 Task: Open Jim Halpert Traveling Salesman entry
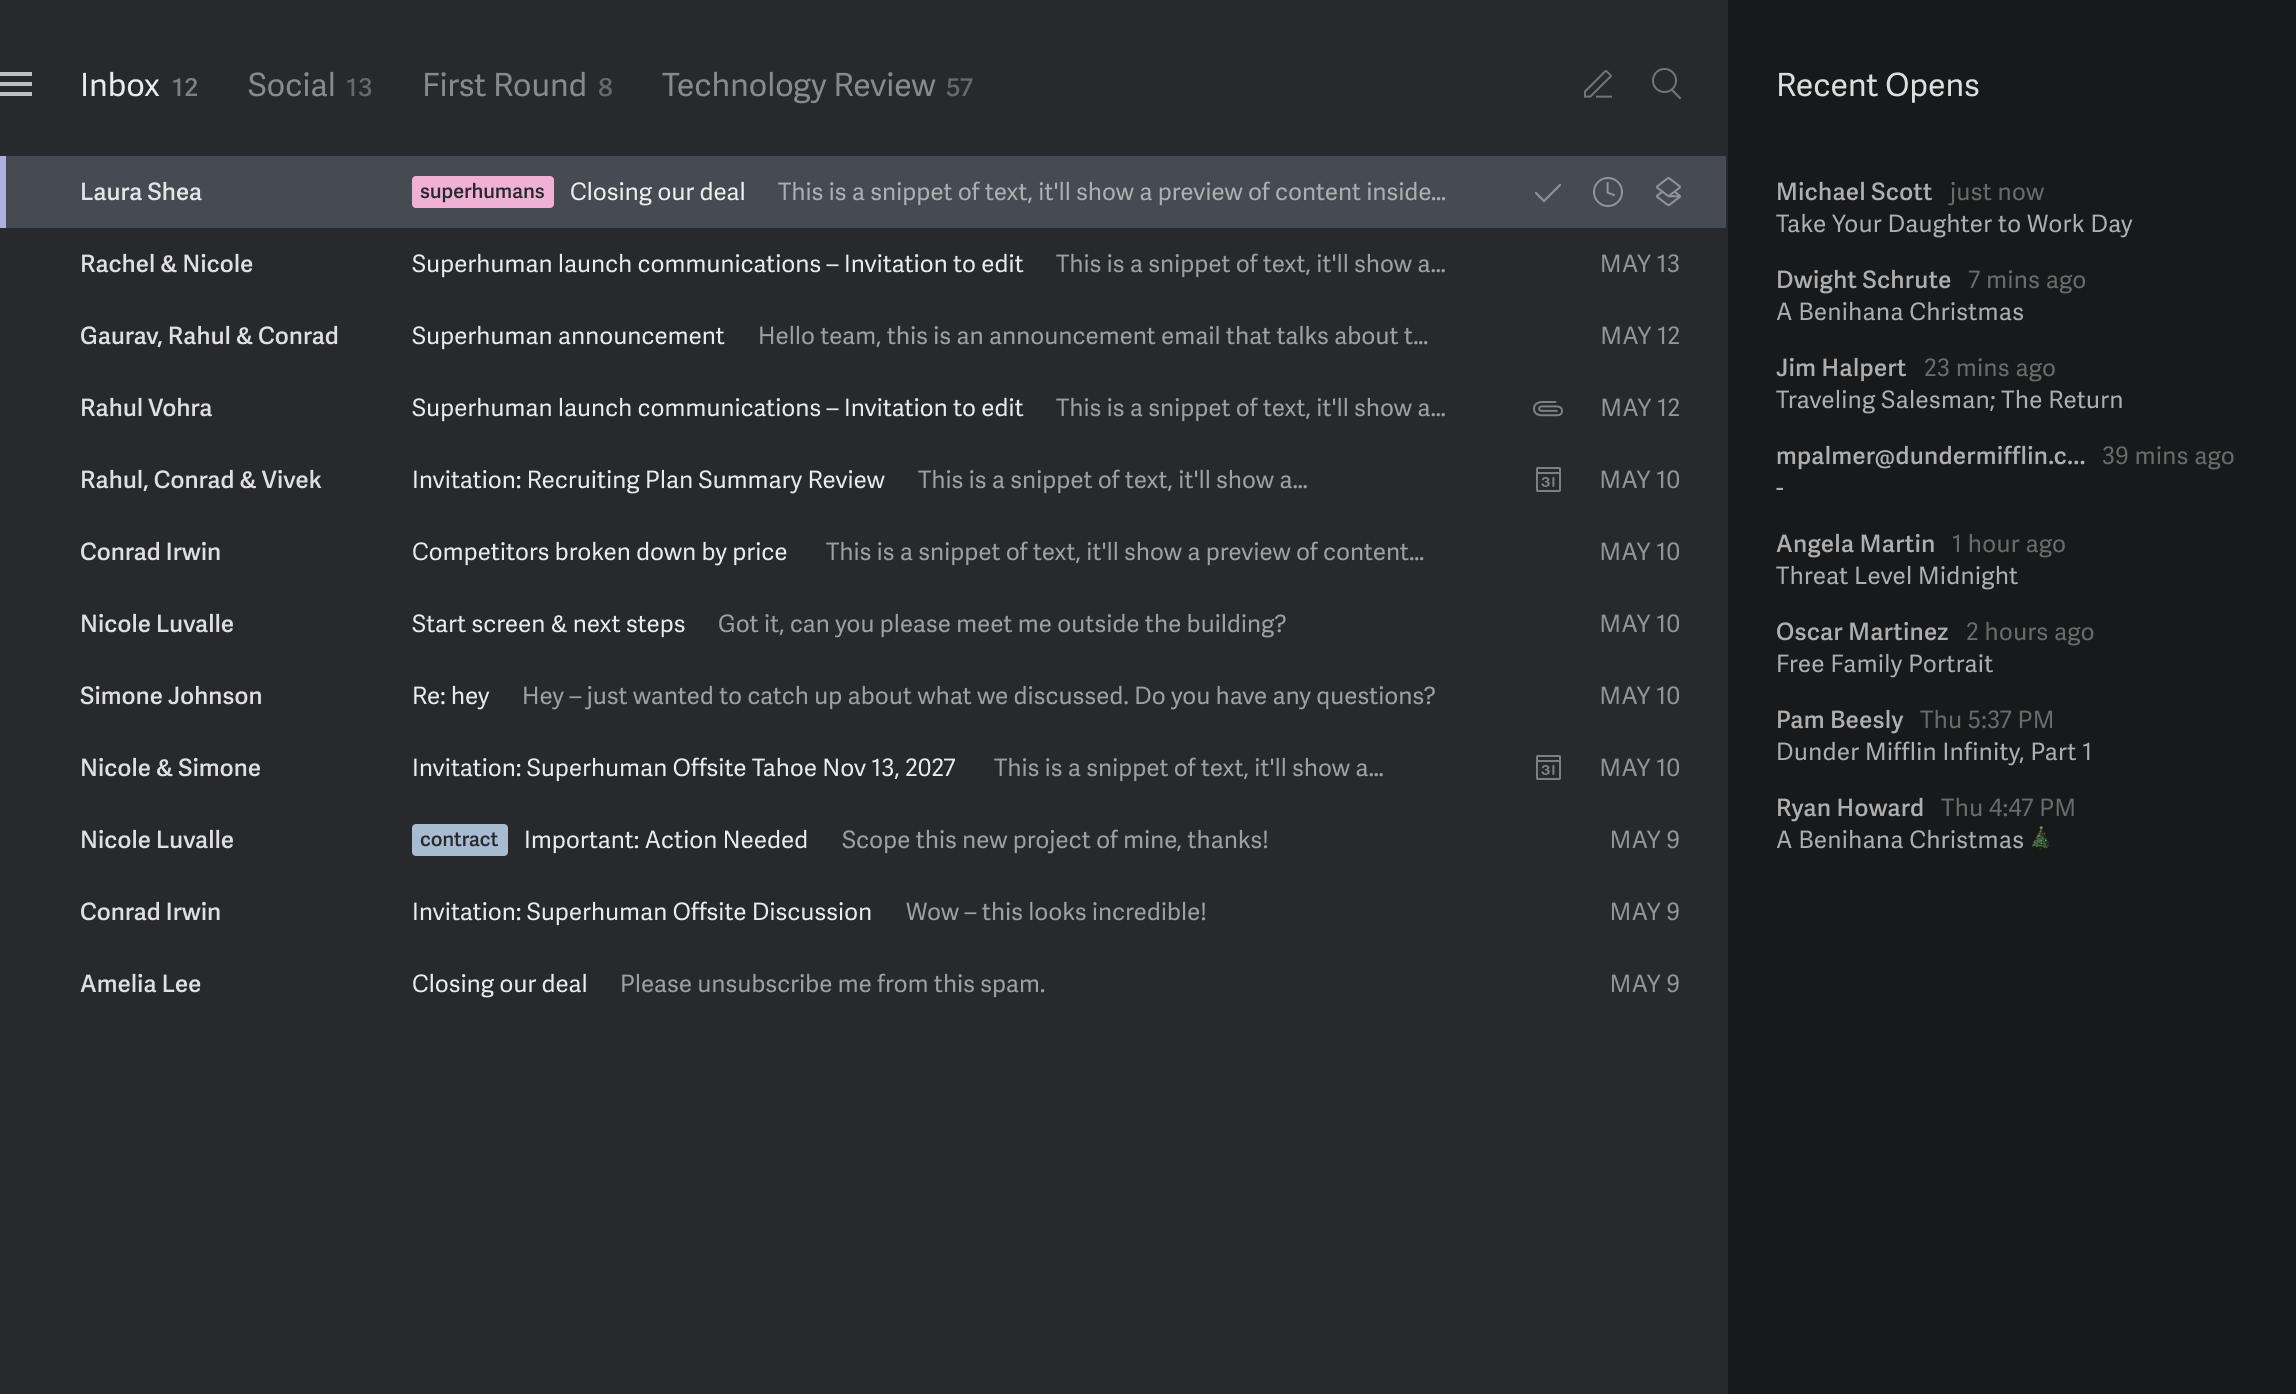tap(1949, 384)
